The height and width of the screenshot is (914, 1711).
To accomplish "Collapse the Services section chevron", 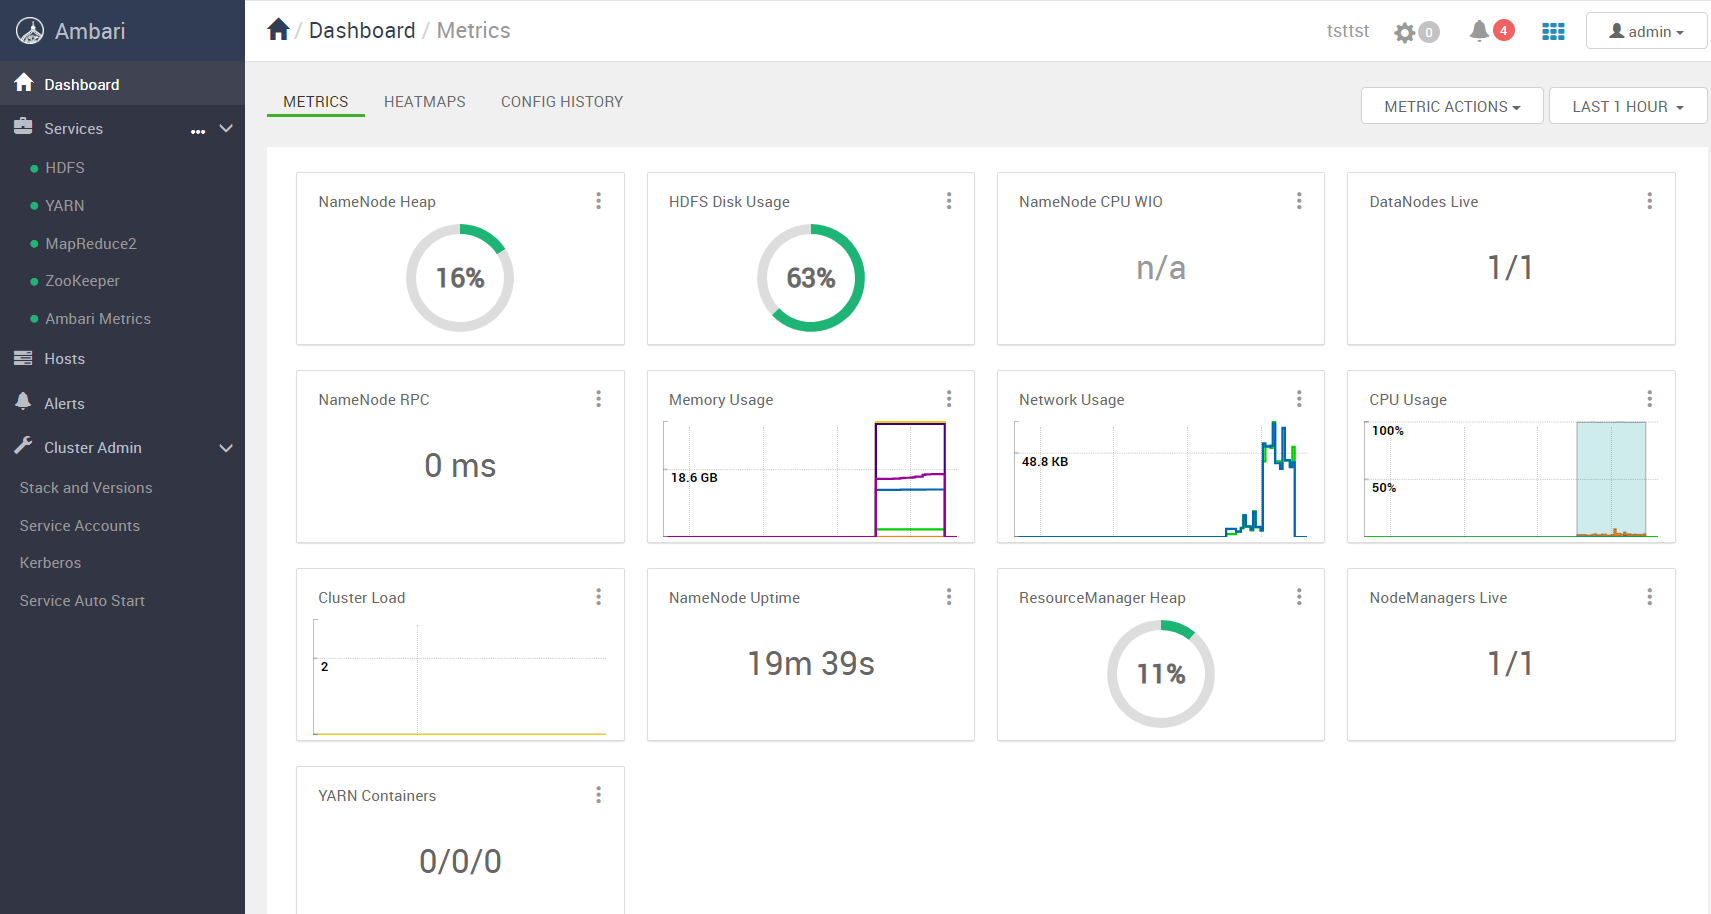I will (226, 128).
